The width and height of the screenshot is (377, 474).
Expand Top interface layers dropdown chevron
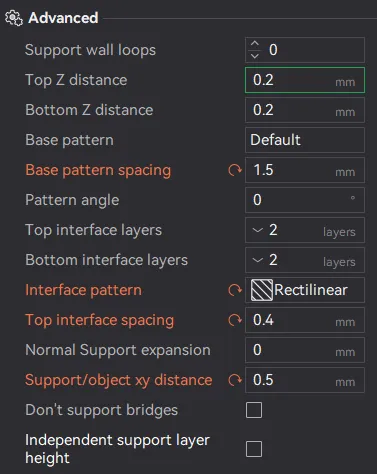coord(258,230)
